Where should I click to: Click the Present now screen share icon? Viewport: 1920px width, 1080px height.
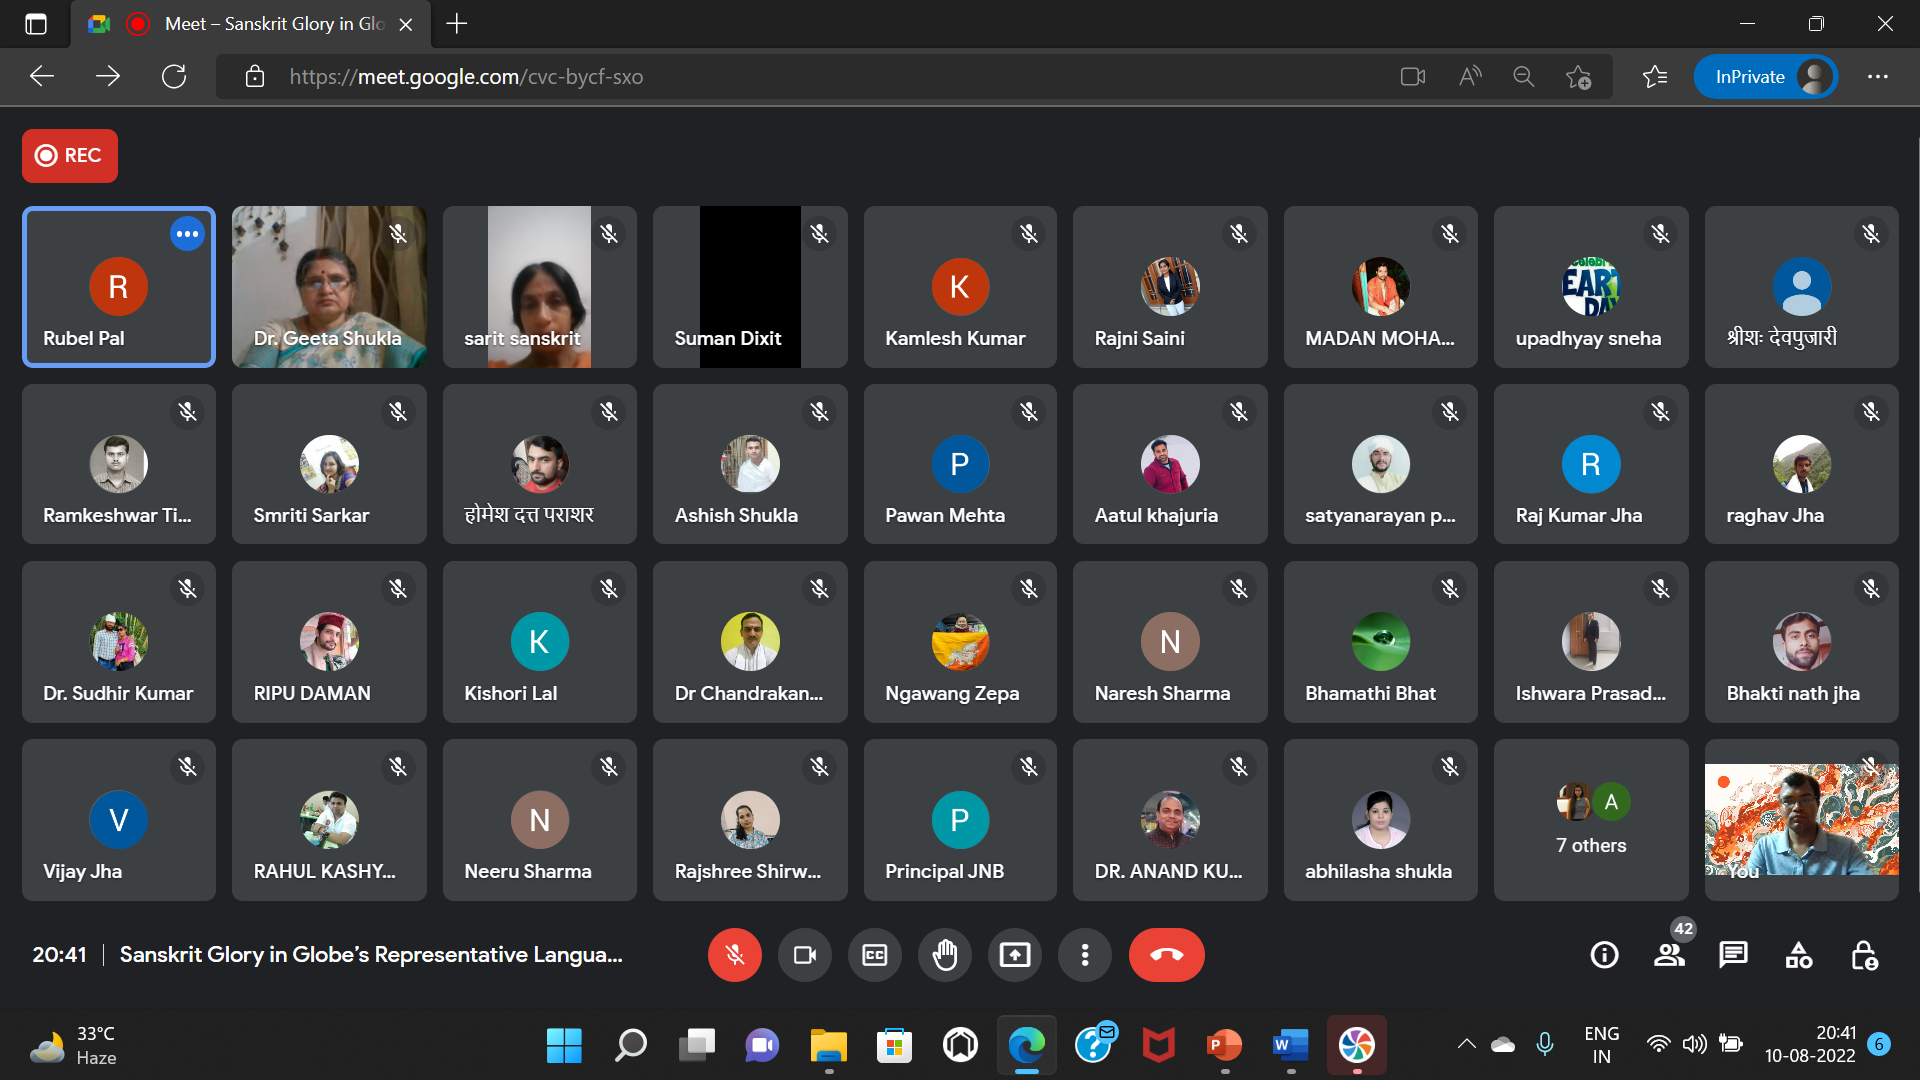click(x=1014, y=955)
